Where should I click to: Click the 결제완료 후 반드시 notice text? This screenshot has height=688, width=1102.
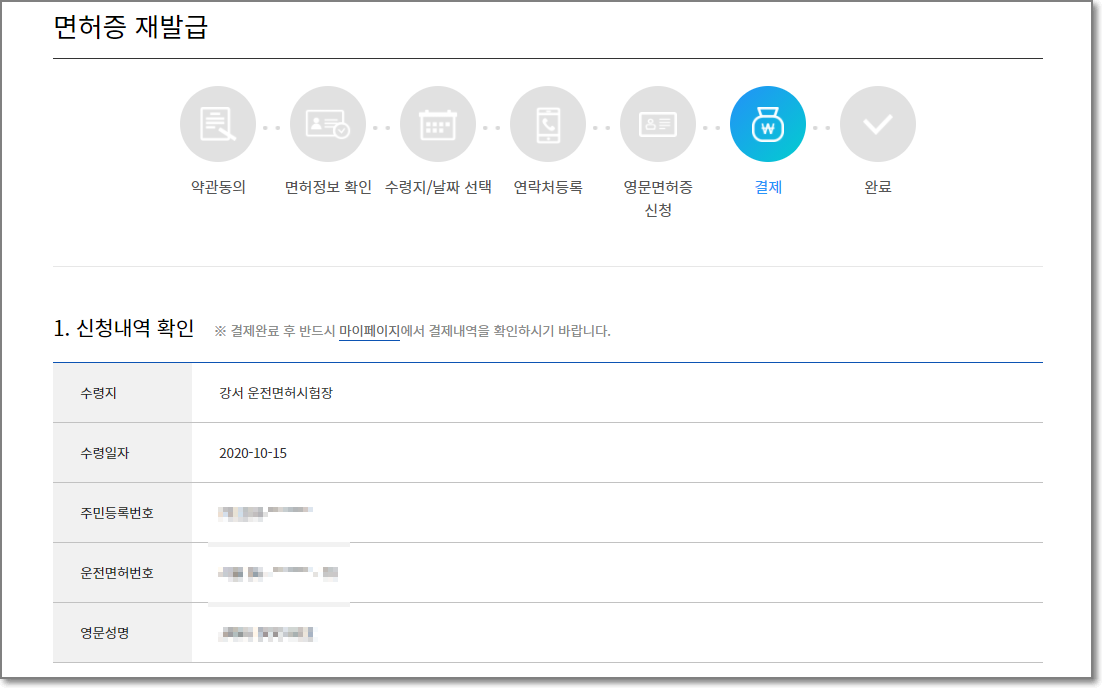pos(413,331)
